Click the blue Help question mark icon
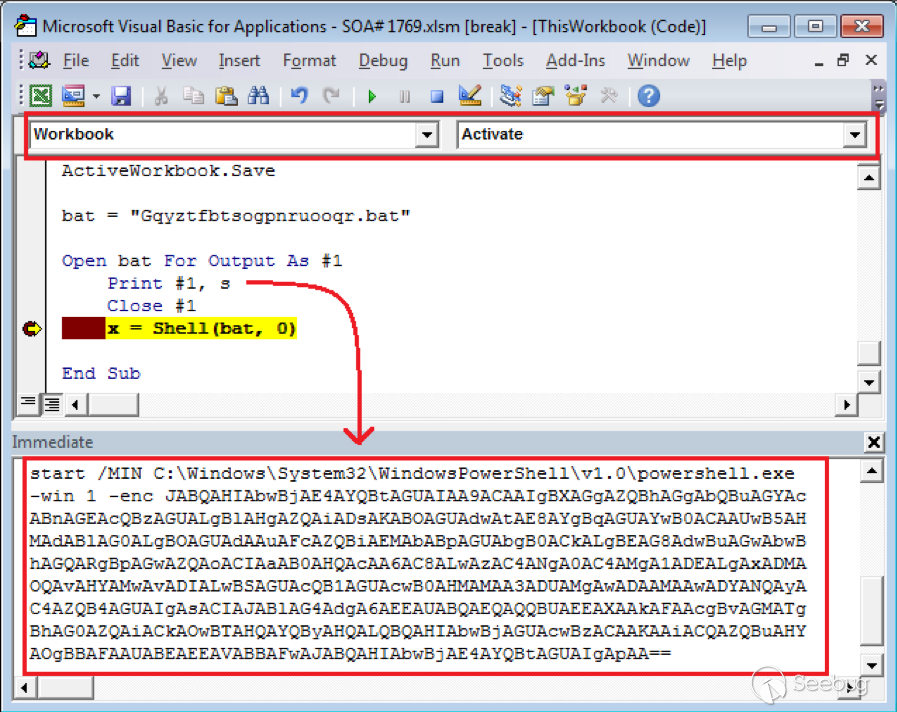 click(648, 96)
